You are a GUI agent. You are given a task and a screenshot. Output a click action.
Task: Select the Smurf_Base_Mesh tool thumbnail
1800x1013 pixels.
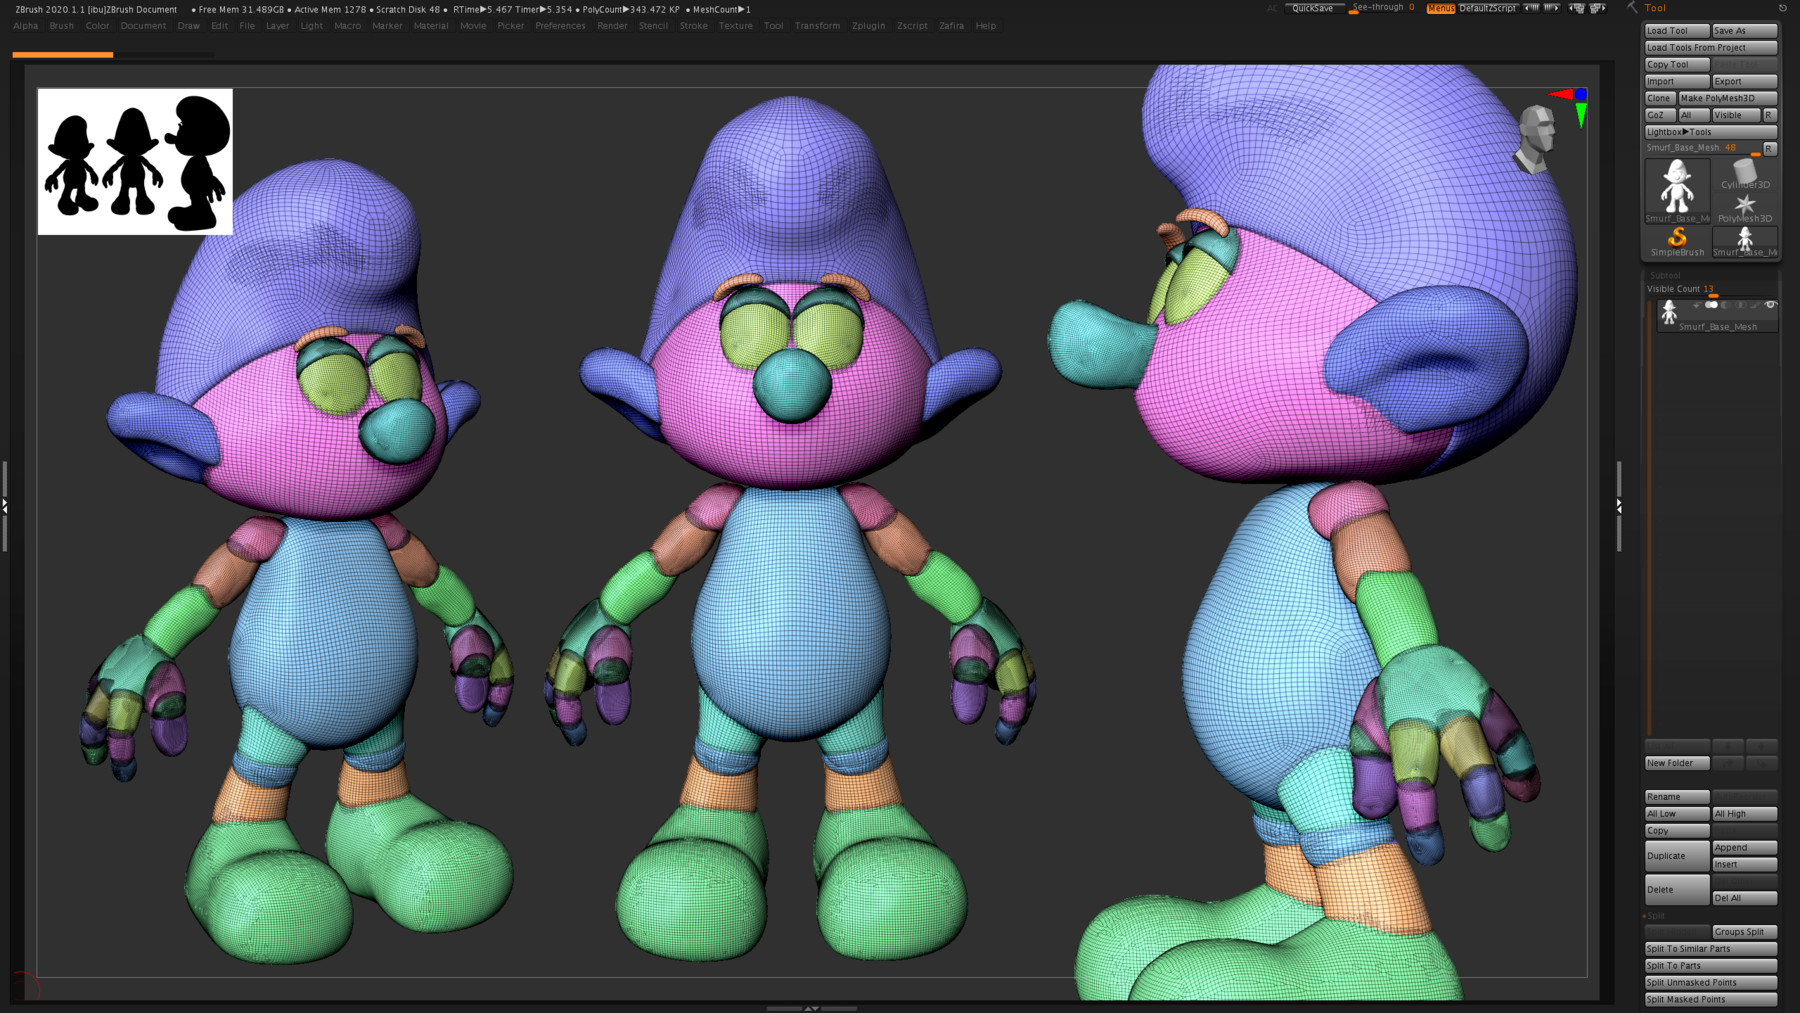(1677, 191)
